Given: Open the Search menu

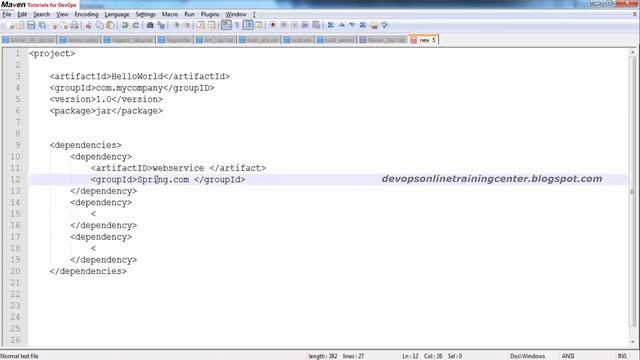Looking at the screenshot, I should (42, 14).
